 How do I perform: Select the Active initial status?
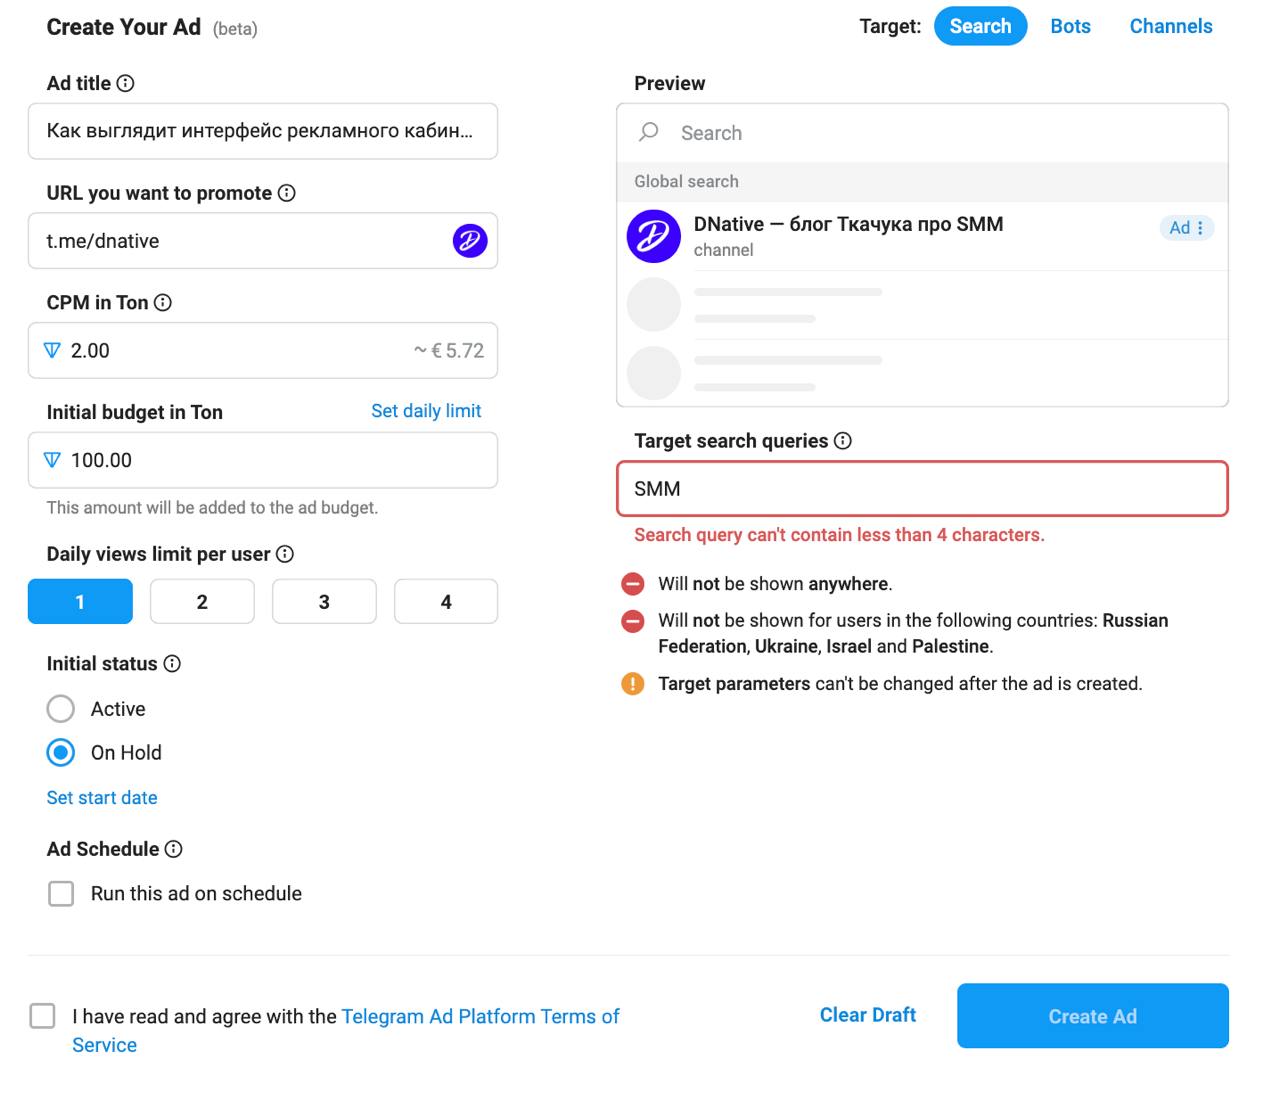(60, 708)
